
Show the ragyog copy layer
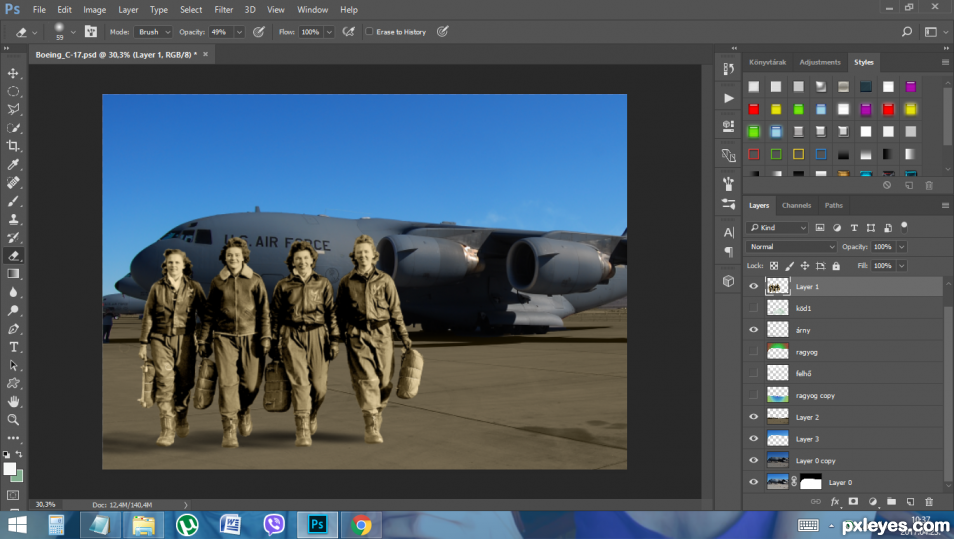[753, 395]
